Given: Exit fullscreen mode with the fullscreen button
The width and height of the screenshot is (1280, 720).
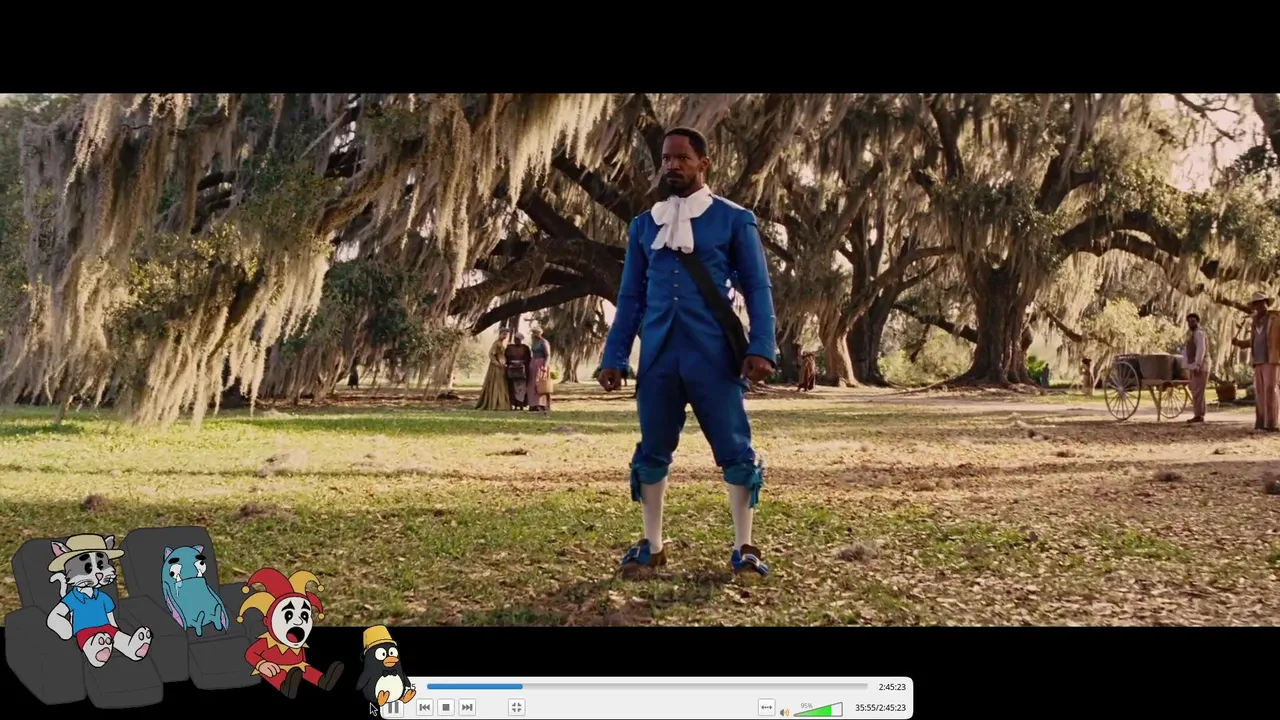Looking at the screenshot, I should [x=516, y=707].
